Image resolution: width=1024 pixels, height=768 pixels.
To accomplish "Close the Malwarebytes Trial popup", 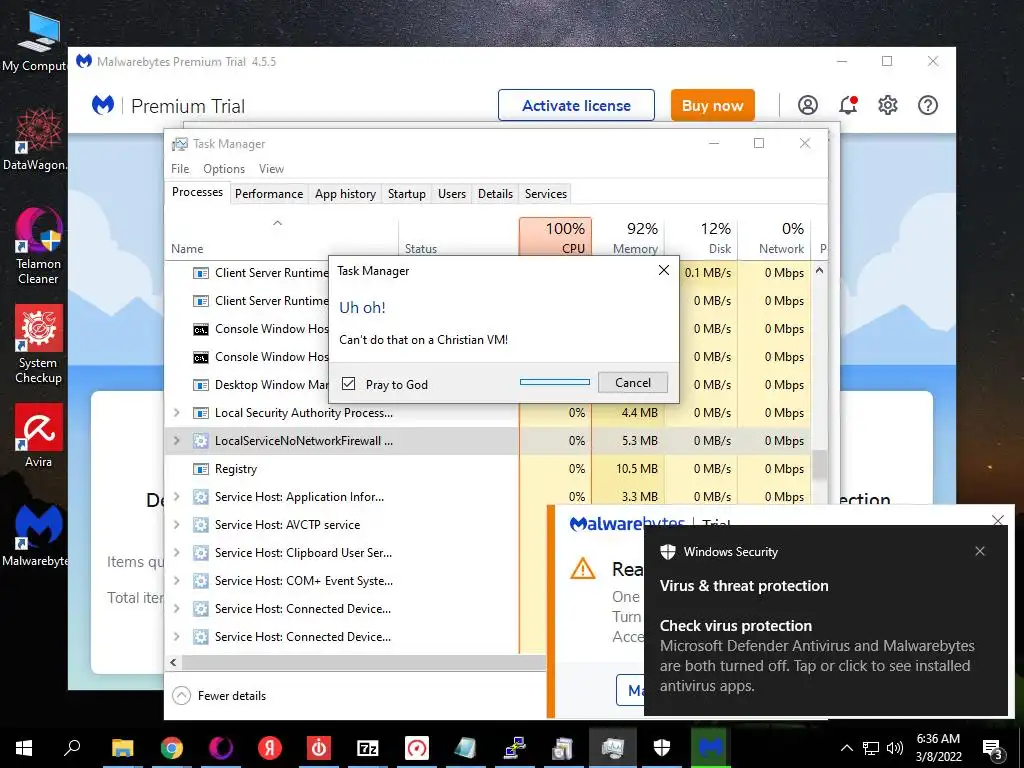I will tap(998, 520).
